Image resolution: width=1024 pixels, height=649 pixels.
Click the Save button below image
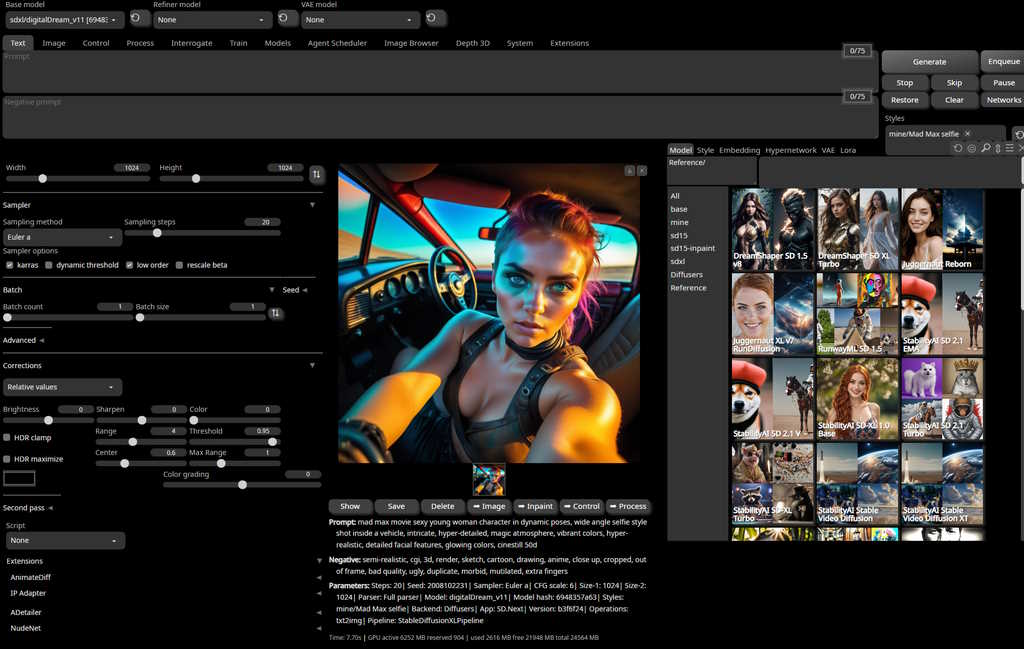[396, 506]
